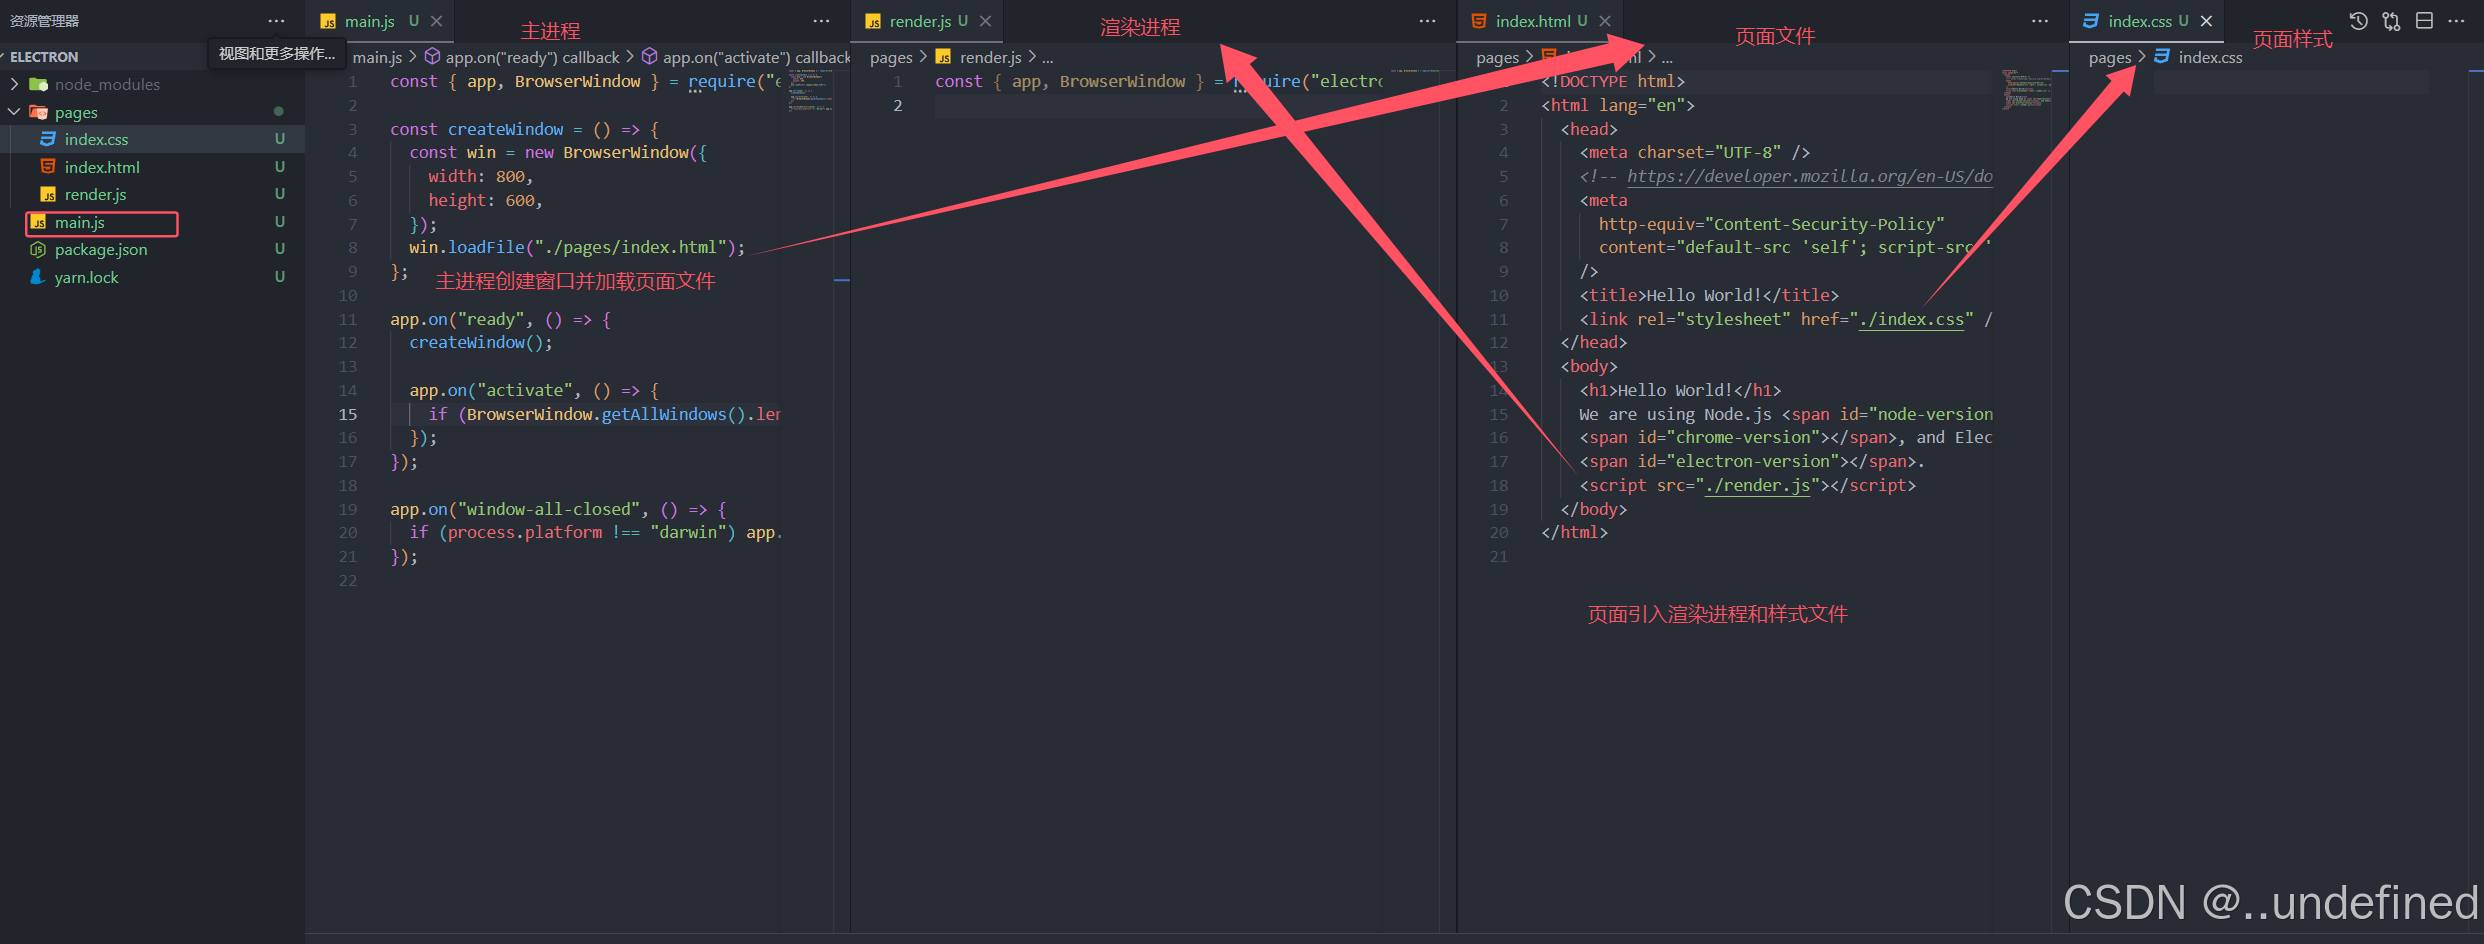Click the 'width: 800,' line
The width and height of the screenshot is (2484, 944).
pos(481,176)
